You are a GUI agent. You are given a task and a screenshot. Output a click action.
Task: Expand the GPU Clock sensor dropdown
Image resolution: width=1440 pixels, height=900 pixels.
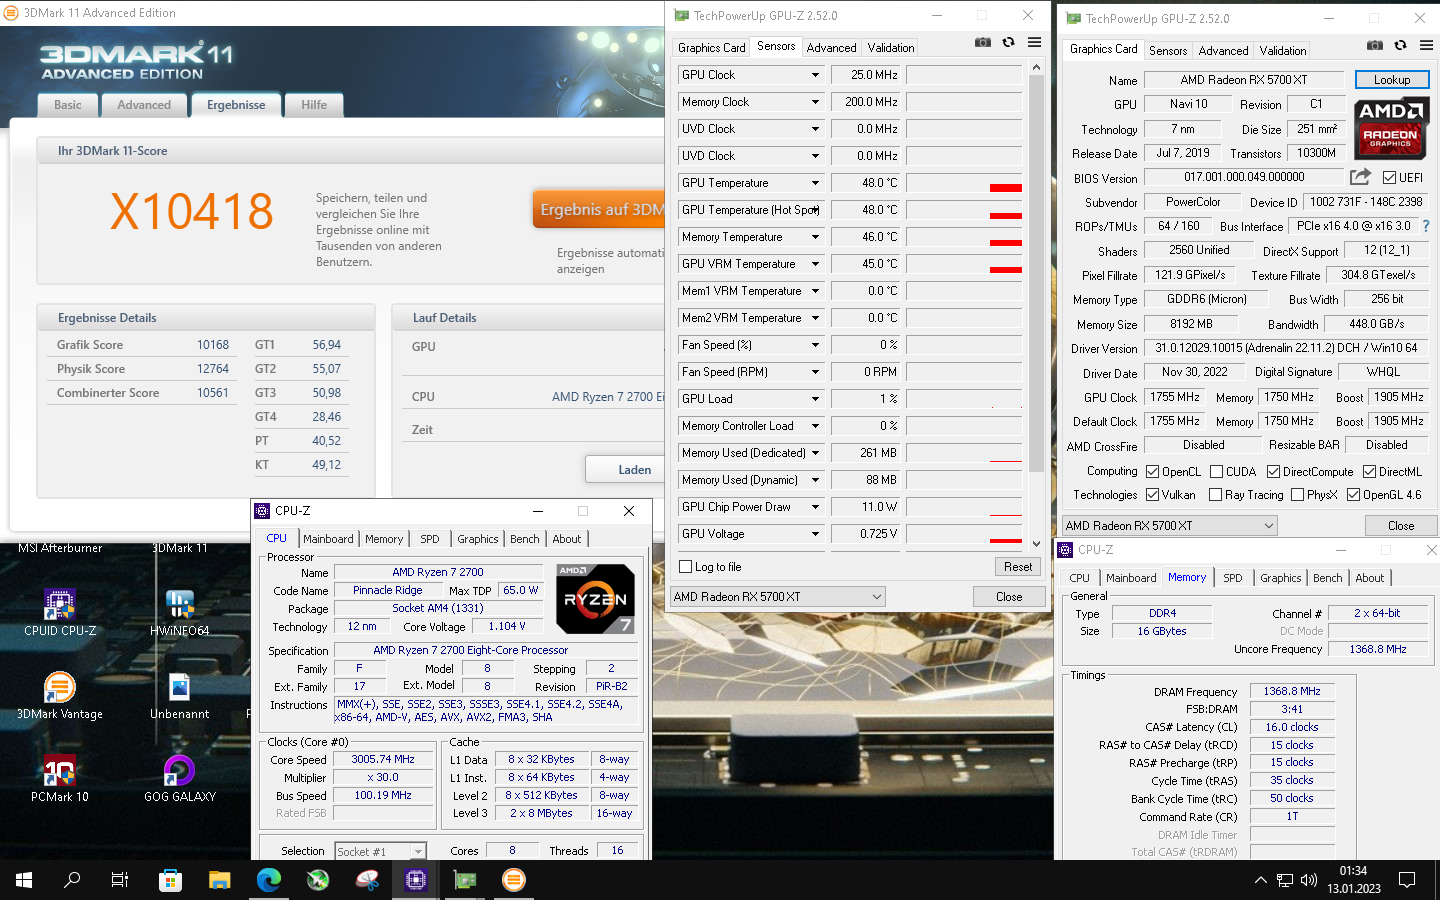[x=815, y=75]
